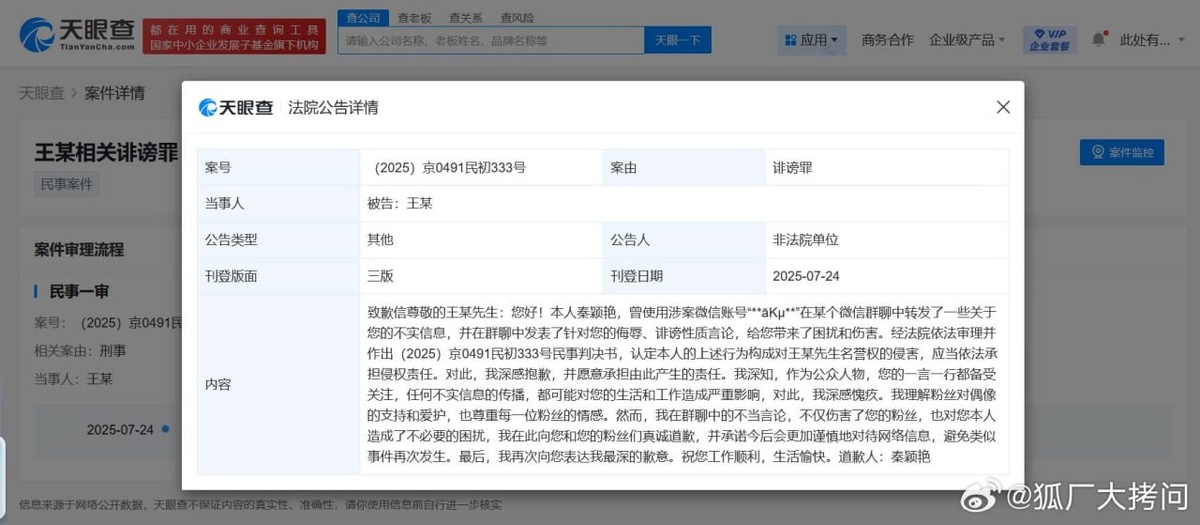Click 相关案由：刑事 in background page
Screen dimensions: 1200x525
click(x=80, y=351)
